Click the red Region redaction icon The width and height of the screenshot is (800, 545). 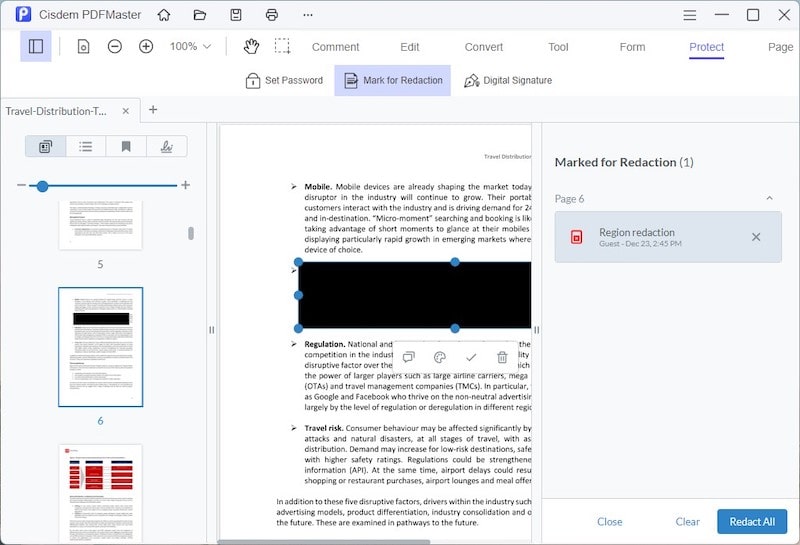(577, 237)
